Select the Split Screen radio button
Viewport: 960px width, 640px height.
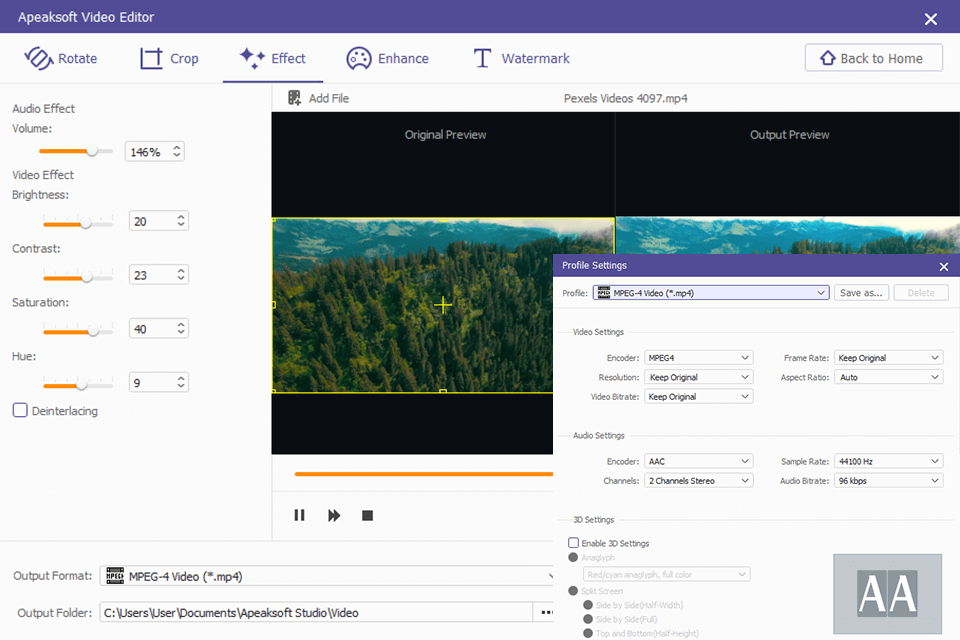[573, 591]
